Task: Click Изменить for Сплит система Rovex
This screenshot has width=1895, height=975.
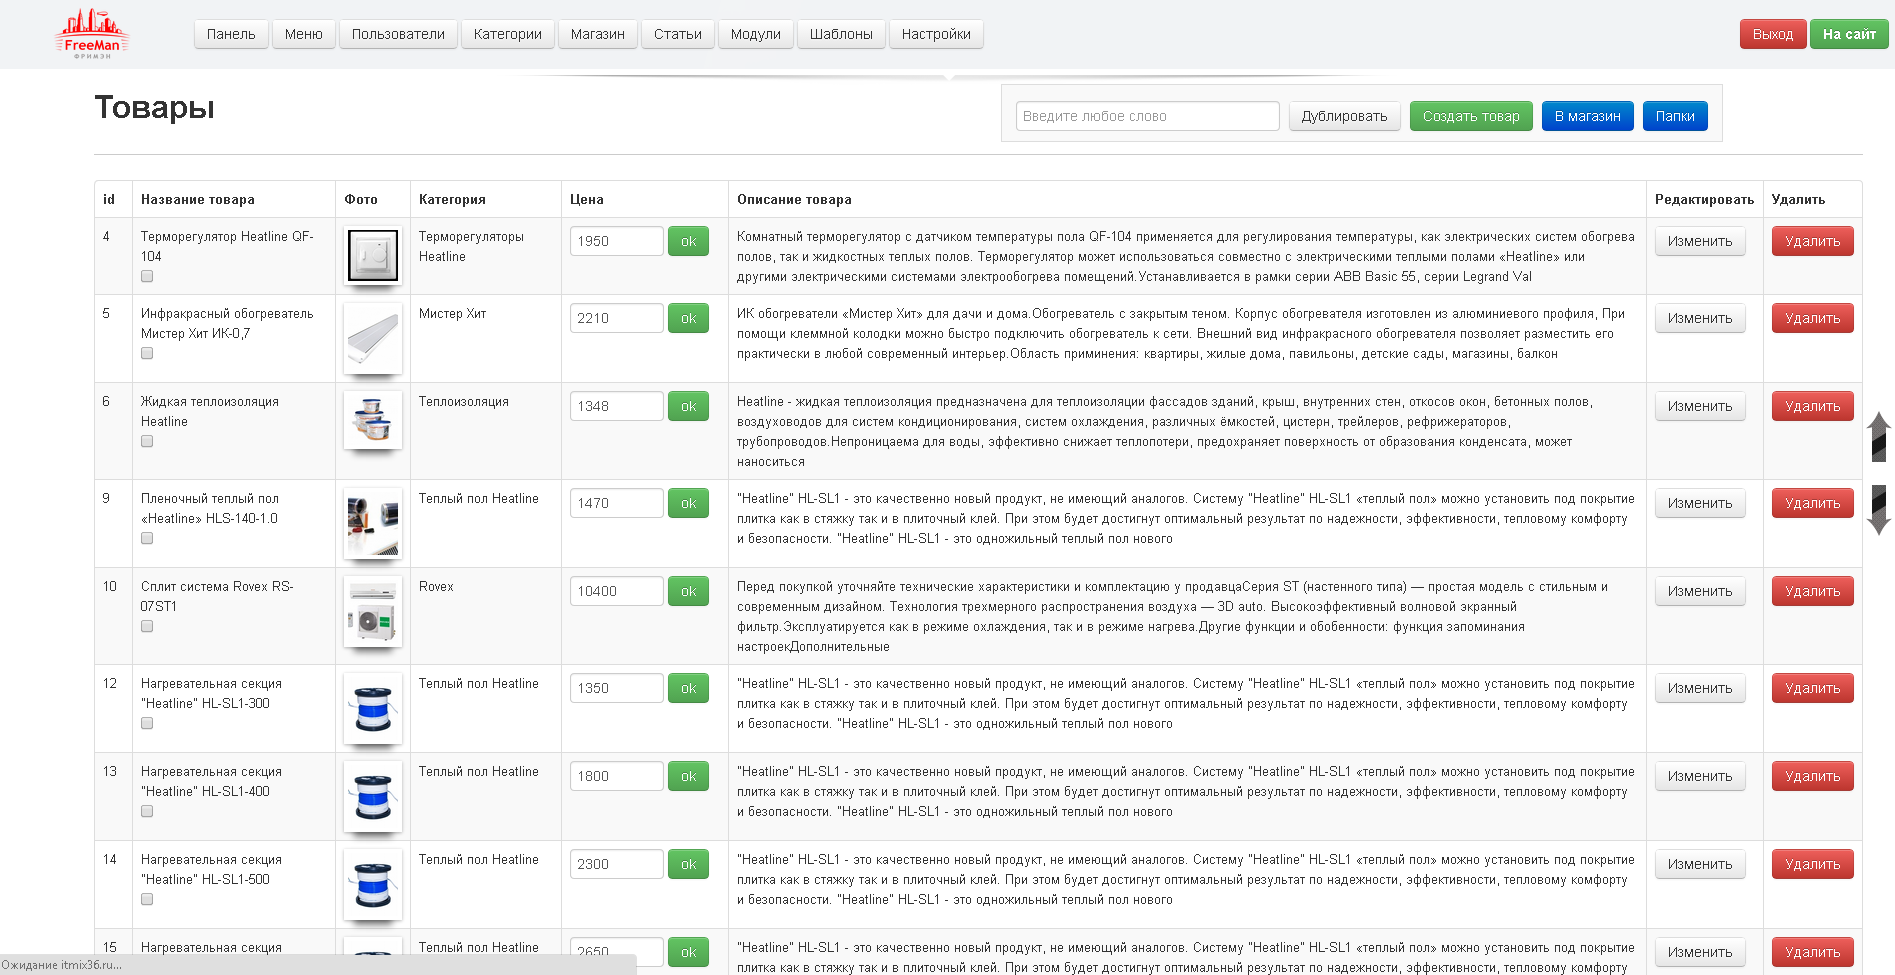Action: [1700, 591]
